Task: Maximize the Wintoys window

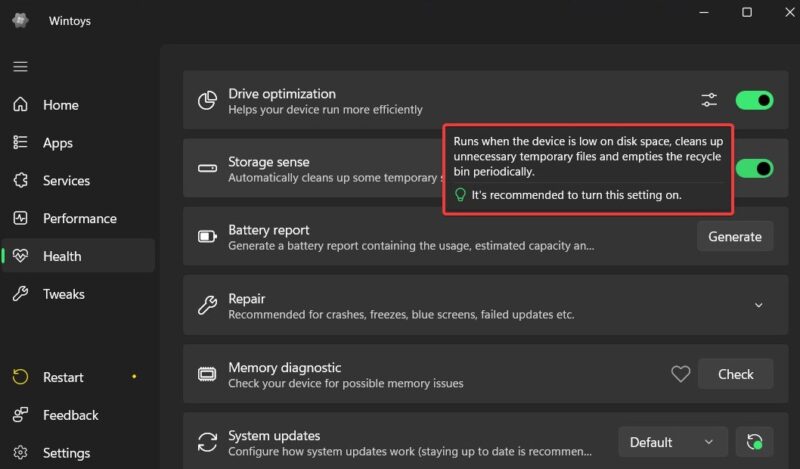Action: [746, 12]
